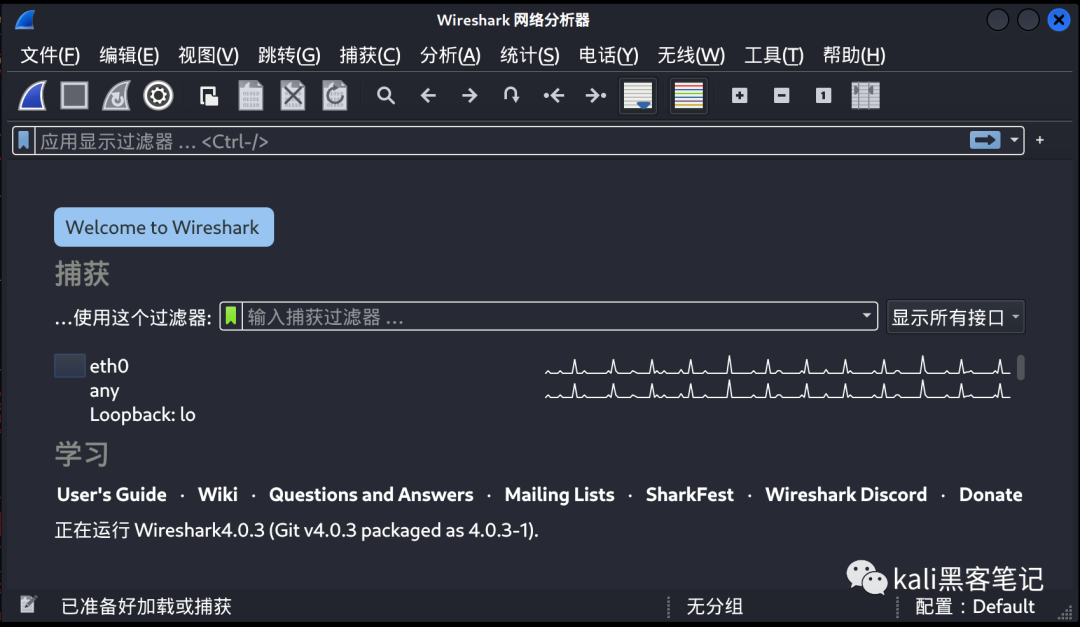Click Welcome to Wireshark button
Image resolution: width=1080 pixels, height=627 pixels.
point(164,227)
